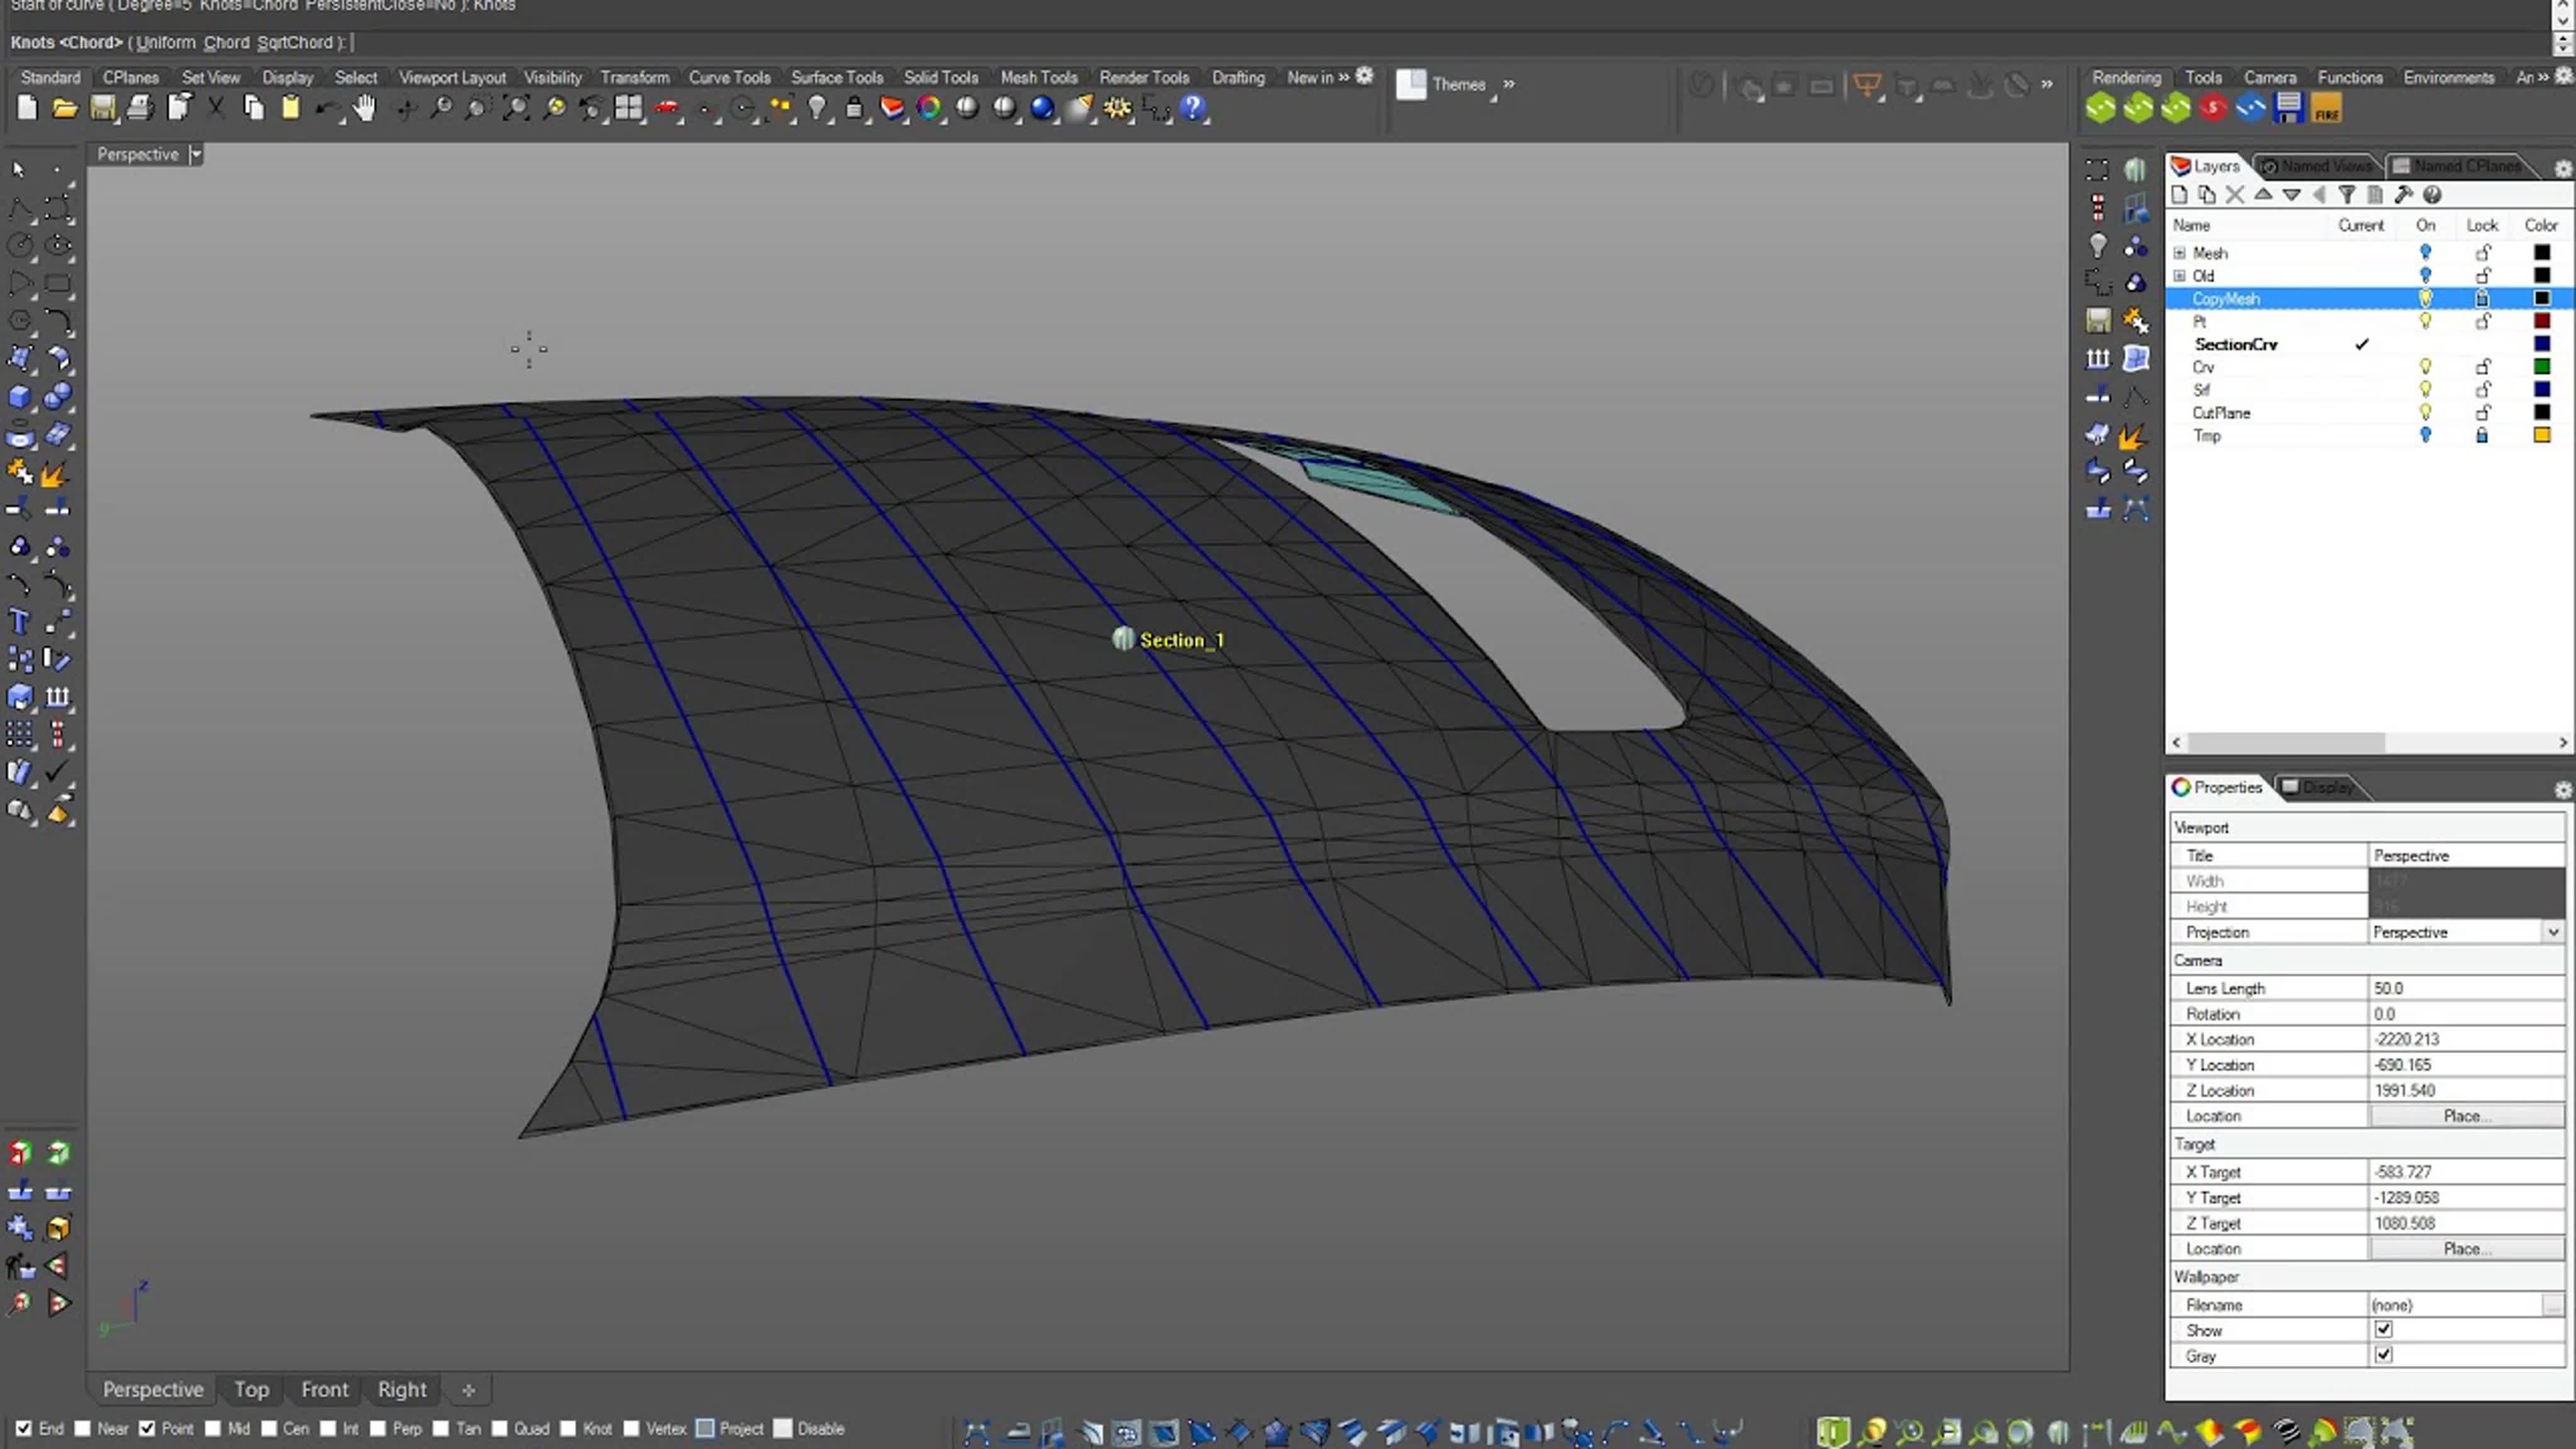2576x1449 pixels.
Task: Click the Save floppy disk icon
Action: tap(102, 108)
